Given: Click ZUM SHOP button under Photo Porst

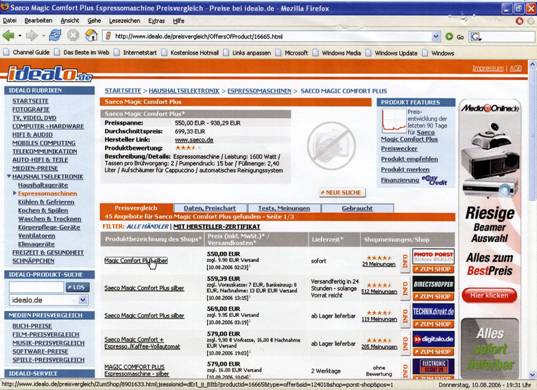Looking at the screenshot, I should (434, 269).
